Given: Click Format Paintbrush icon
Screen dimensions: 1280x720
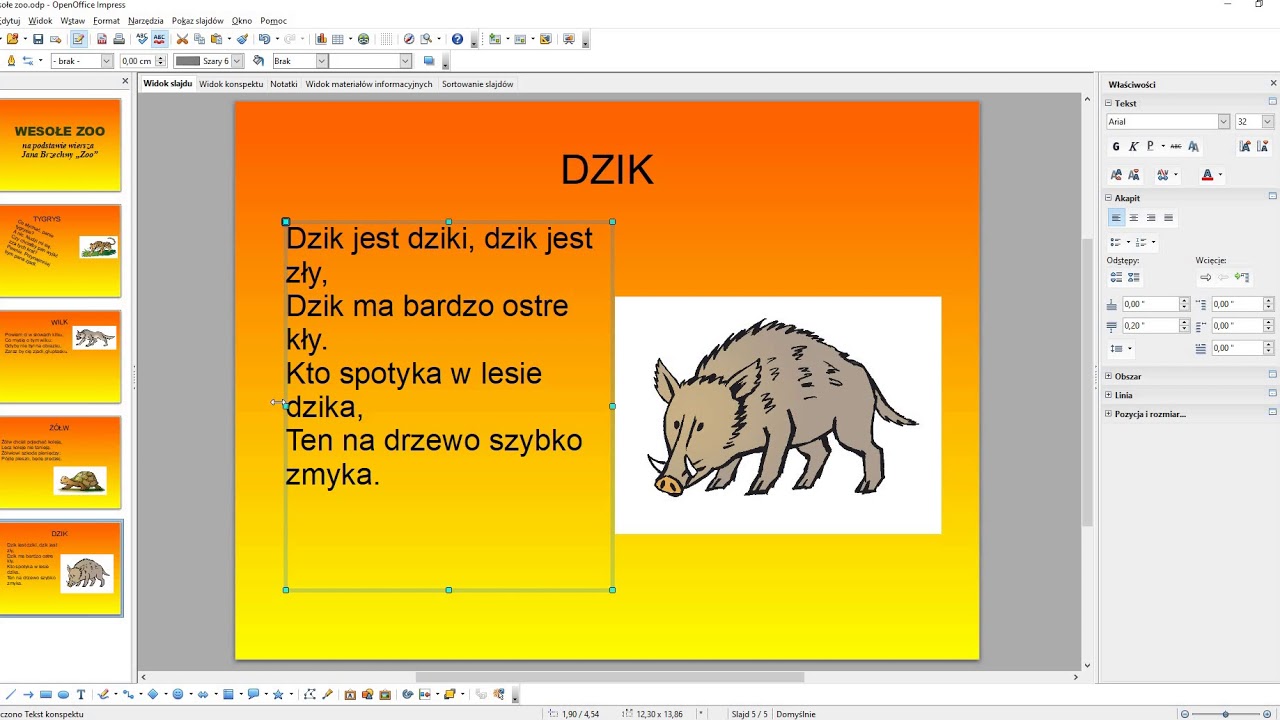Looking at the screenshot, I should 242,39.
